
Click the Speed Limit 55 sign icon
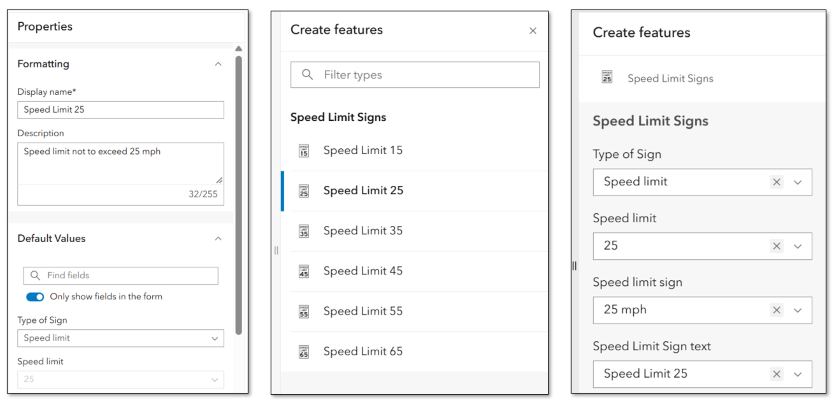[304, 311]
